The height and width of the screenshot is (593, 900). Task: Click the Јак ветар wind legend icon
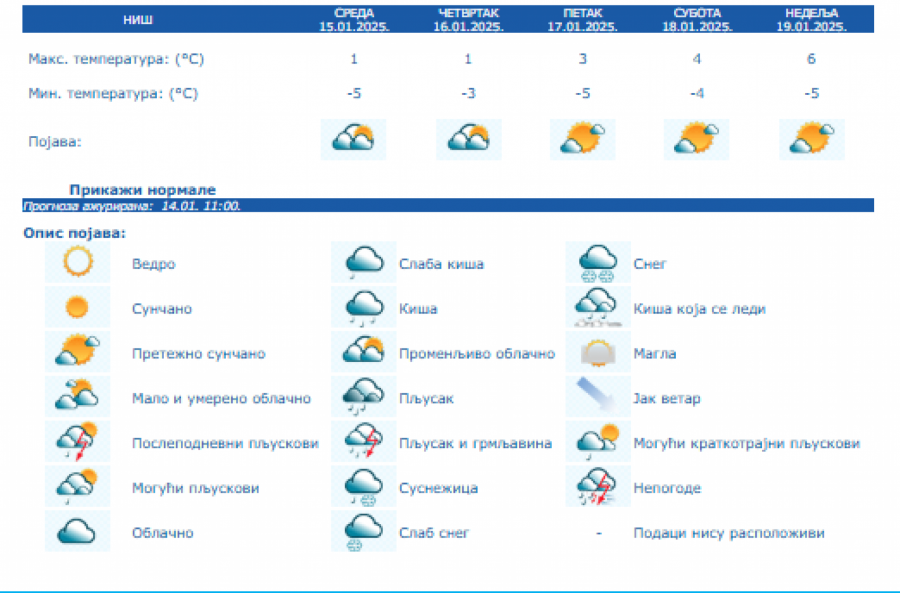click(x=598, y=398)
